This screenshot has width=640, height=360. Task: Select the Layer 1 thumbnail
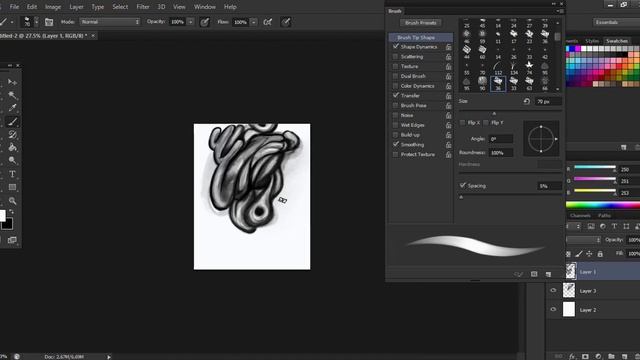pos(570,271)
